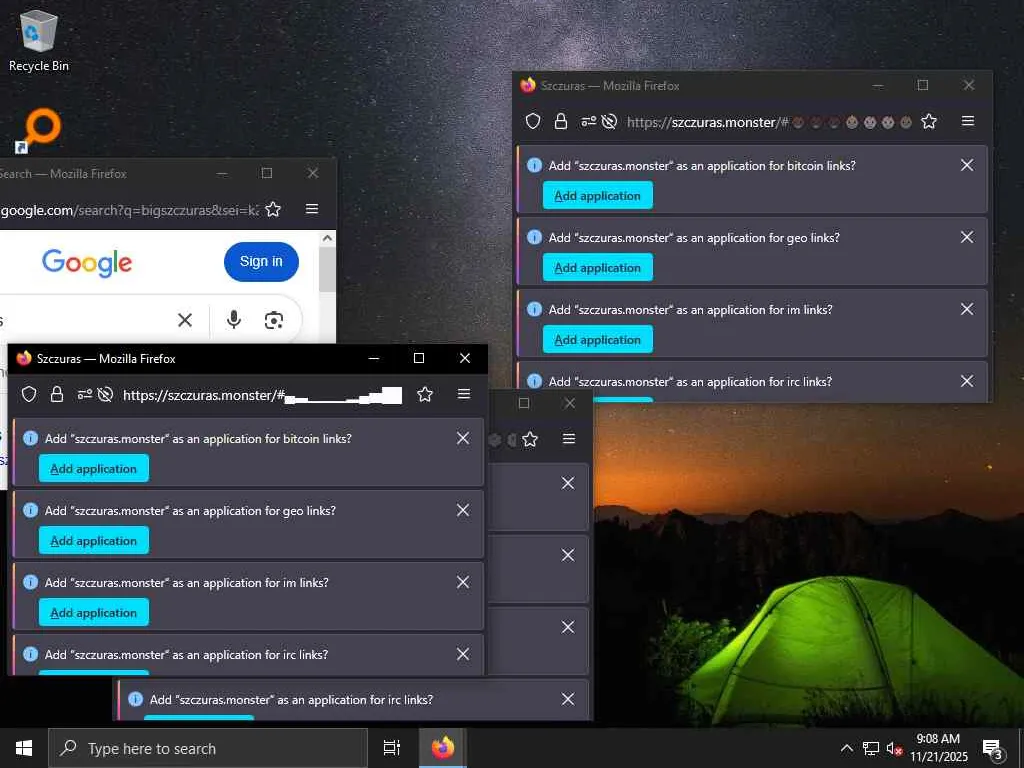Show hidden system tray icons

(846, 749)
